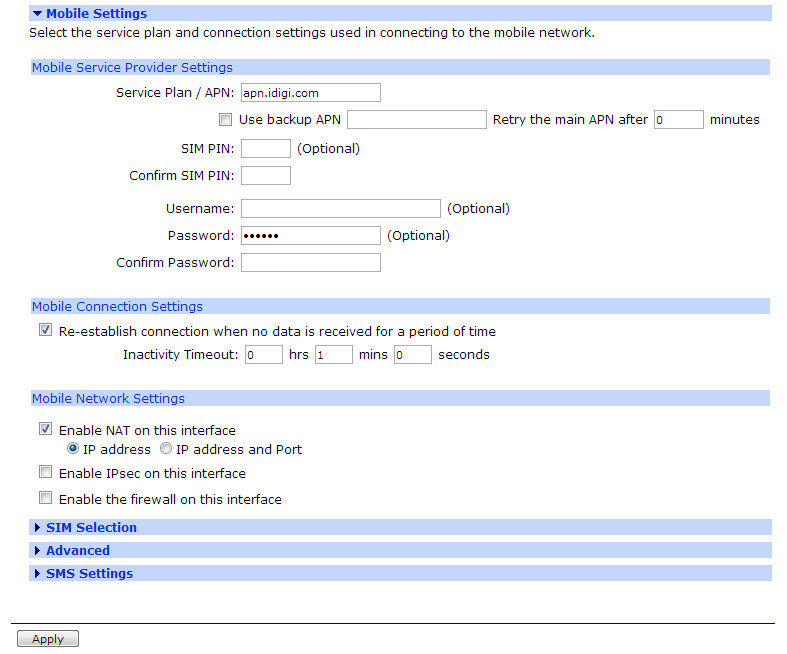Expand the SMS Settings section

click(88, 573)
